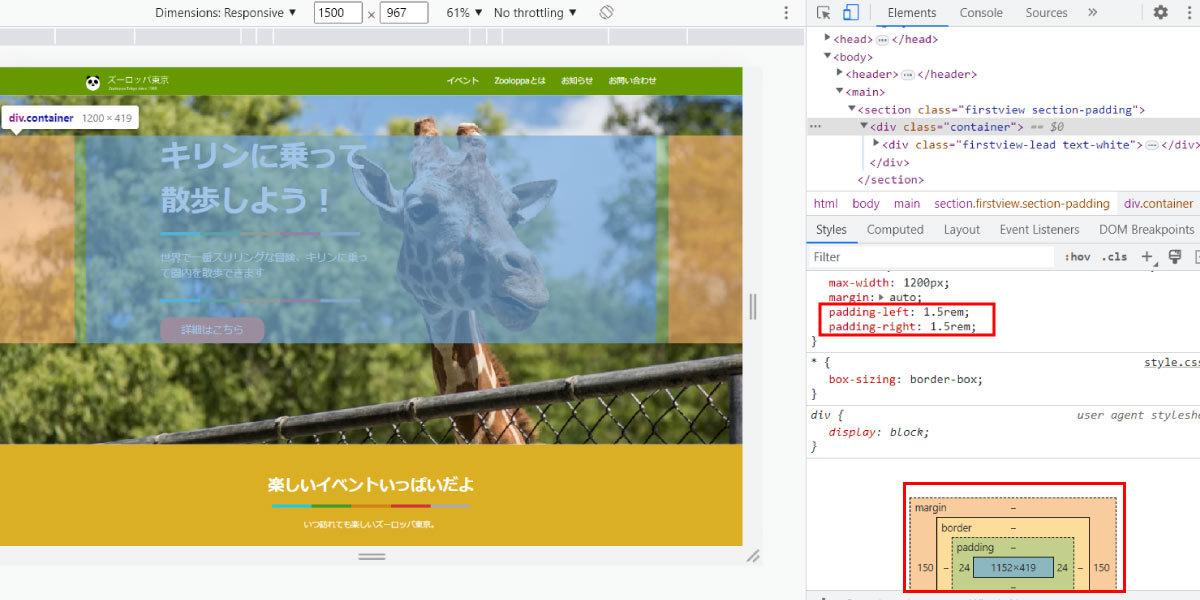Image resolution: width=1200 pixels, height=600 pixels.
Task: Click the Zooloppaとは nav link
Action: [520, 81]
